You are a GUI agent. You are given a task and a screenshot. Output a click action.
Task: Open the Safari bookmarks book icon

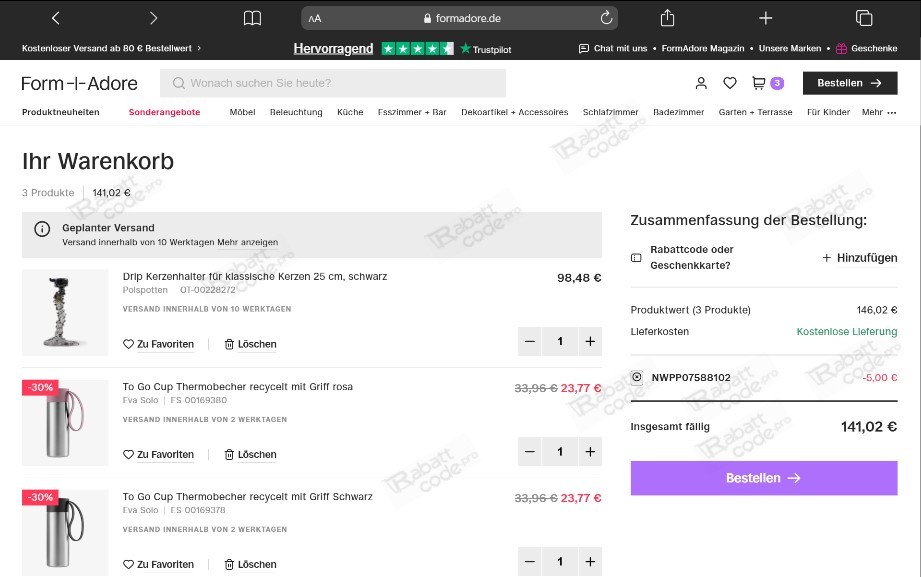[x=252, y=18]
